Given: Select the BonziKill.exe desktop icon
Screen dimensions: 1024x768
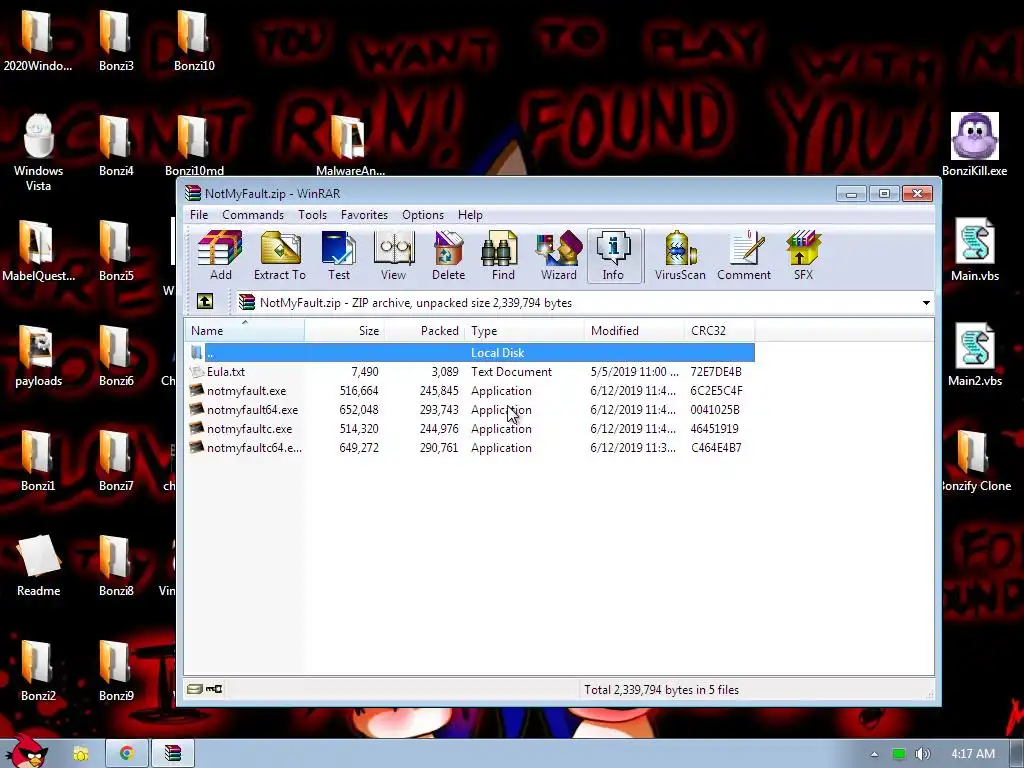Looking at the screenshot, I should (x=974, y=145).
